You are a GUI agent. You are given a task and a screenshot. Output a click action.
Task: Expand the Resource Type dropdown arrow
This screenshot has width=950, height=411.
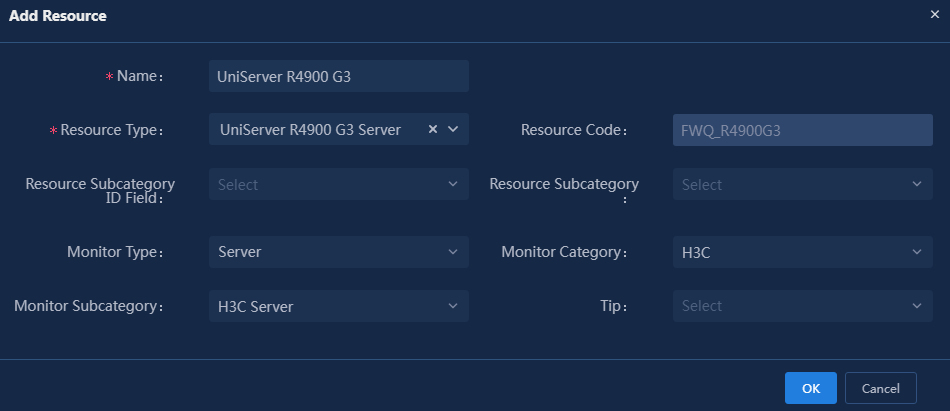click(453, 129)
